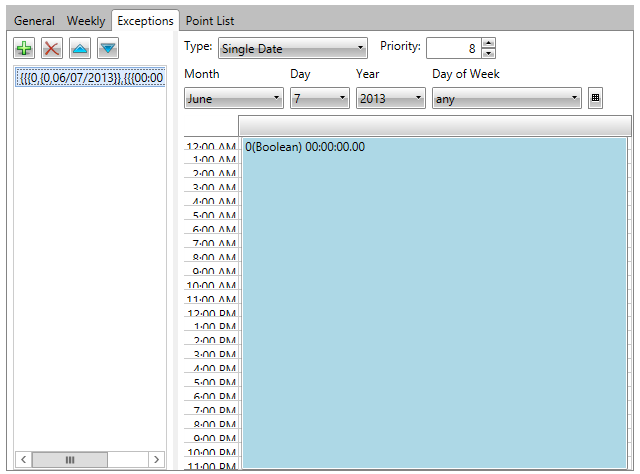Decrease the Priority value with down spinner
640x474 pixels.
[488, 54]
